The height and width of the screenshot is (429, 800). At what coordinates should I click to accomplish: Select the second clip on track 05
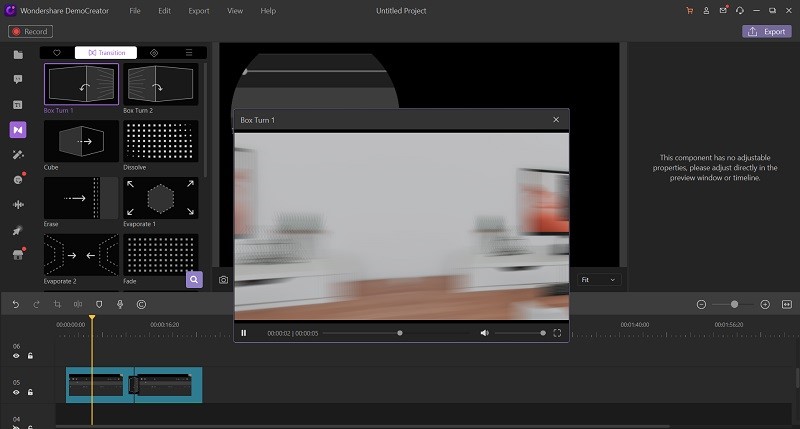click(168, 385)
